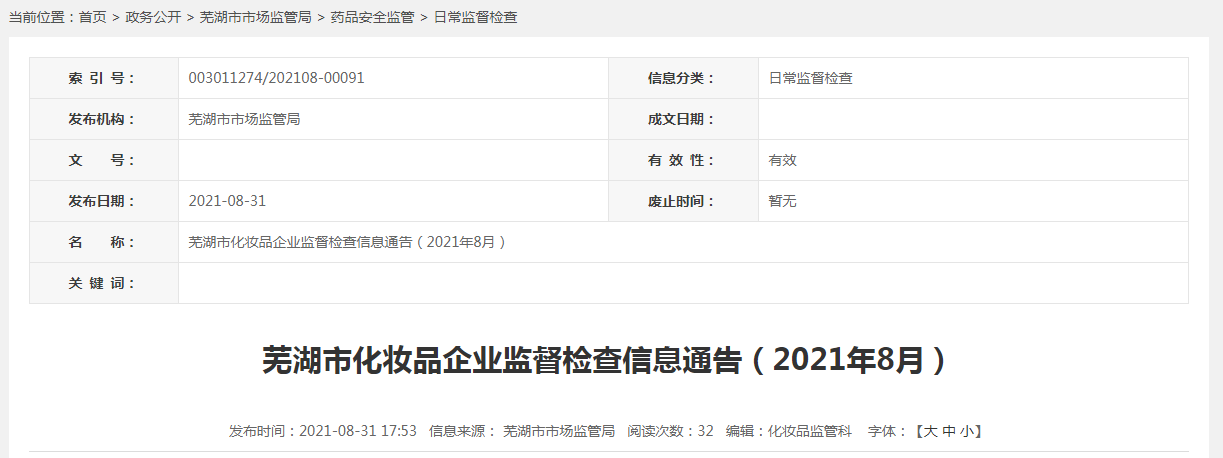Screen dimensions: 1223x458
Task: Click the 索引号 label cell
Action: tap(104, 78)
